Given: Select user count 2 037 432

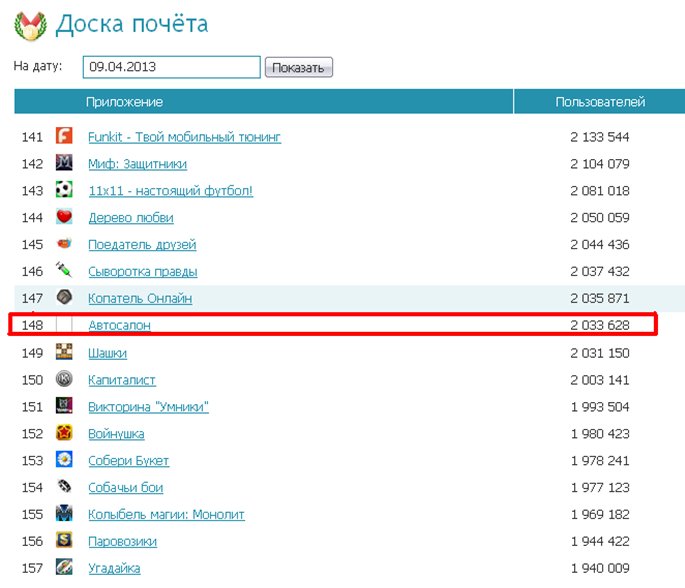Looking at the screenshot, I should pyautogui.click(x=599, y=272).
